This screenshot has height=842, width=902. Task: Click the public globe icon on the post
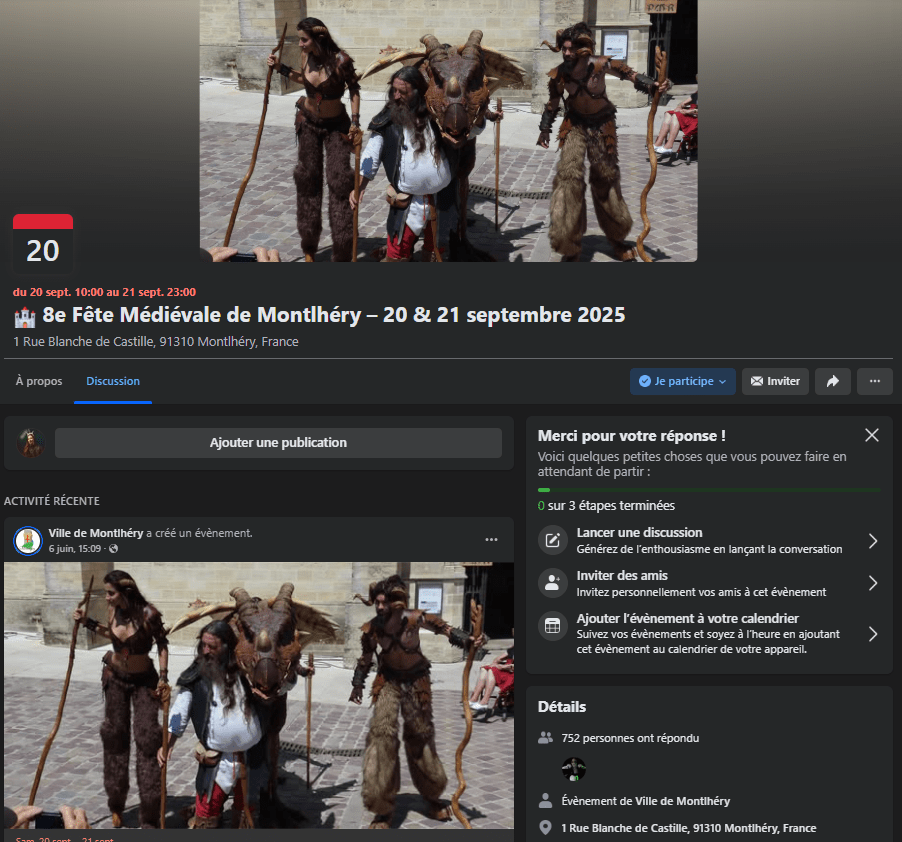pos(114,549)
